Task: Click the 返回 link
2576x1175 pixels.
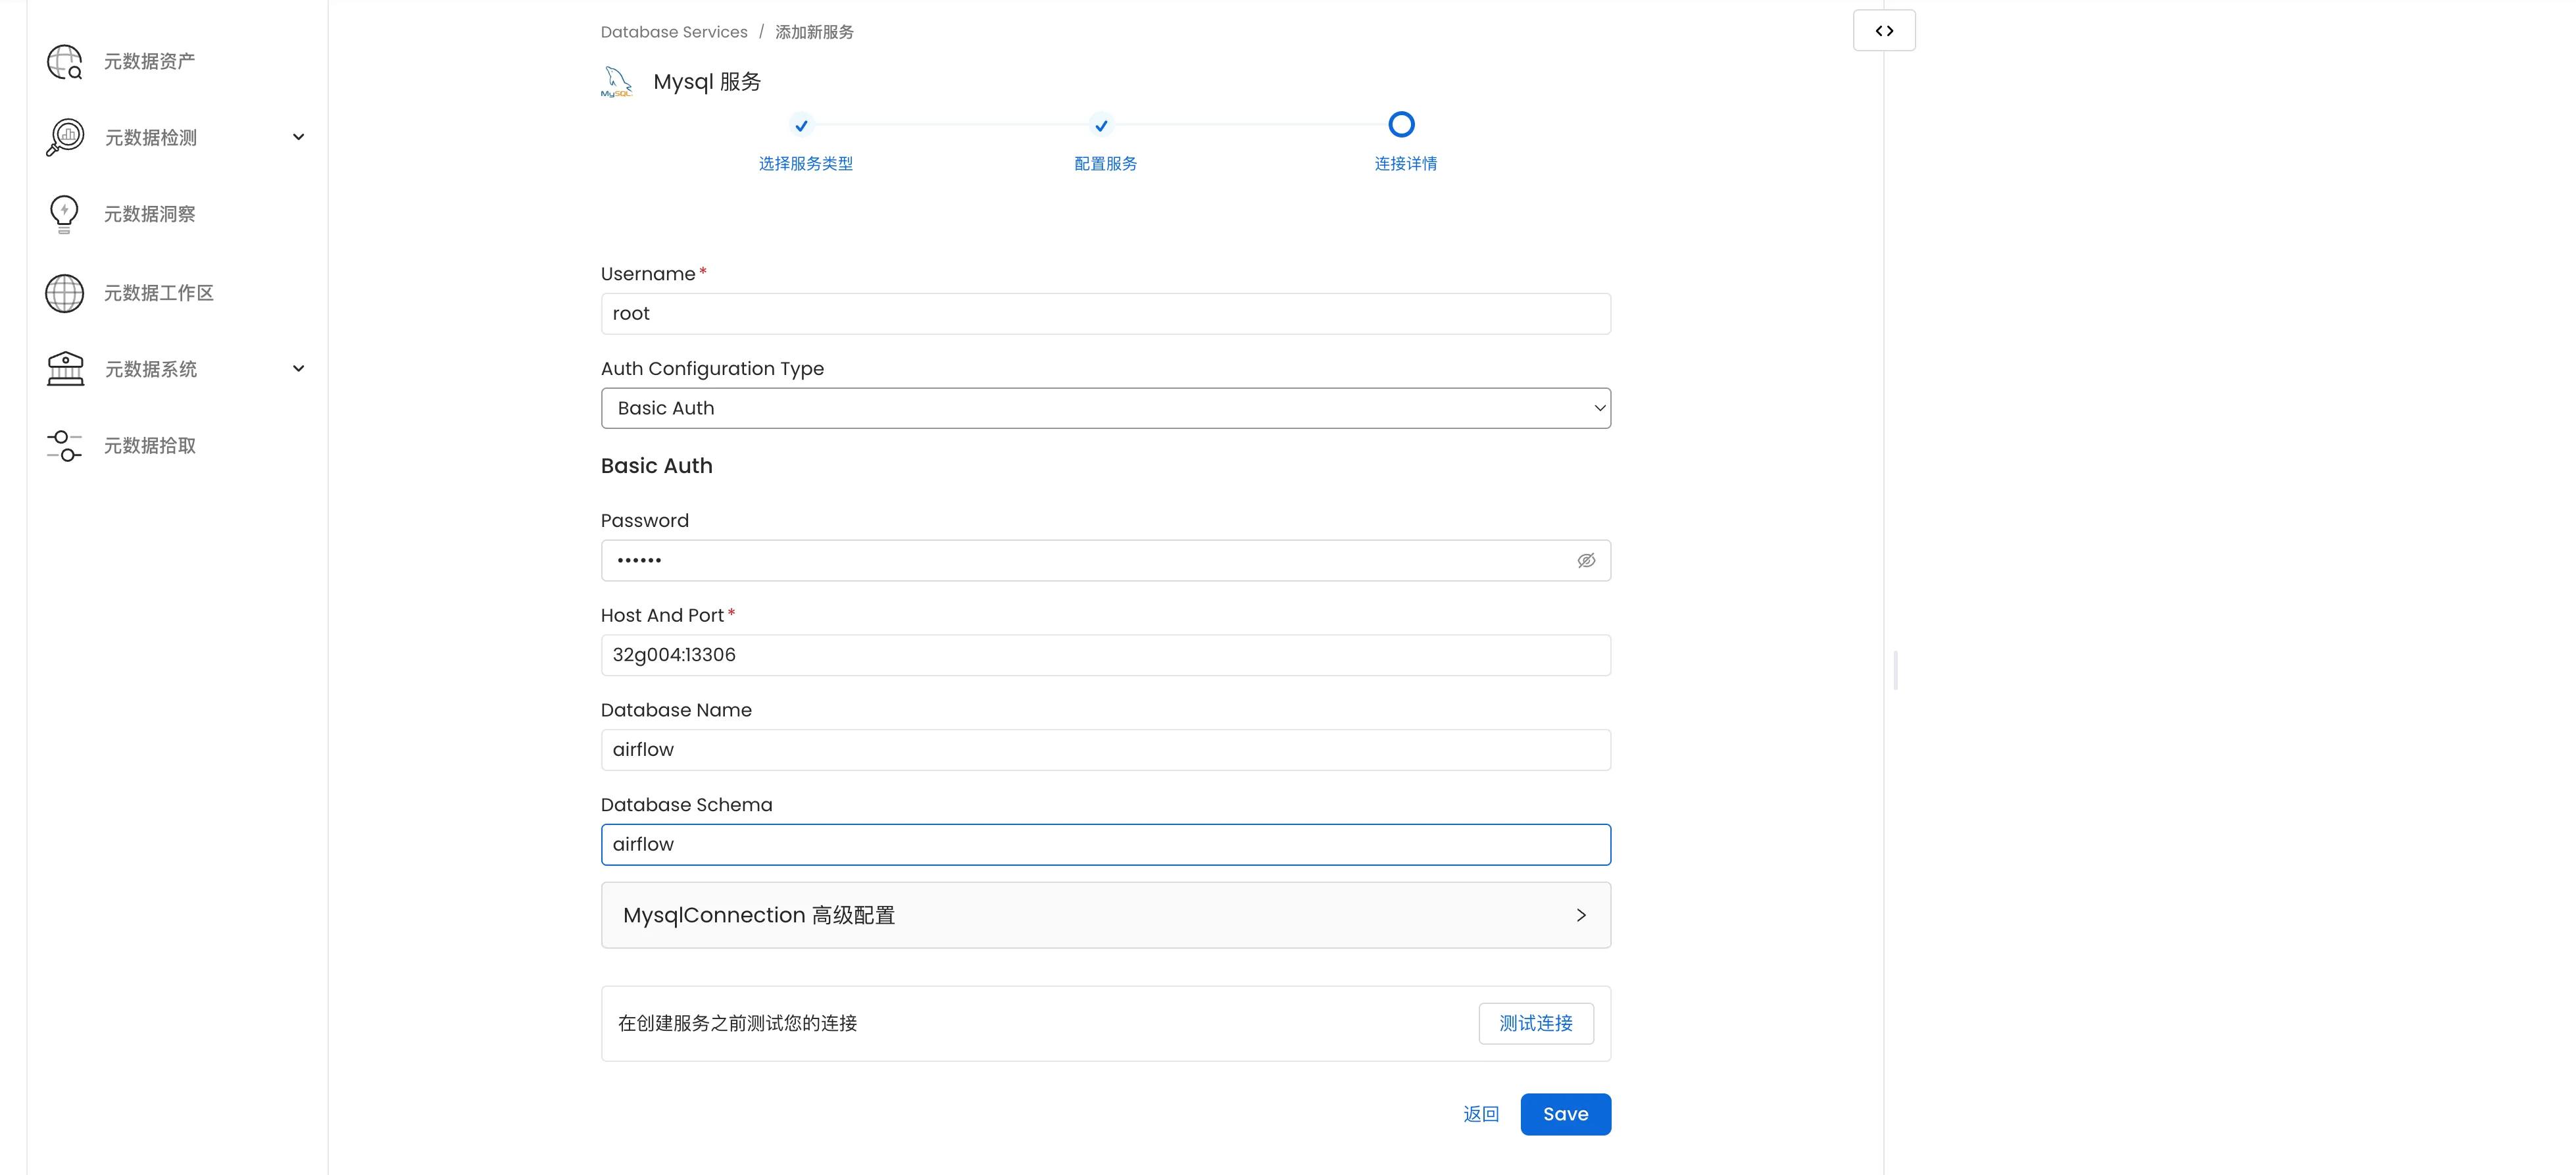Action: pyautogui.click(x=1481, y=1114)
